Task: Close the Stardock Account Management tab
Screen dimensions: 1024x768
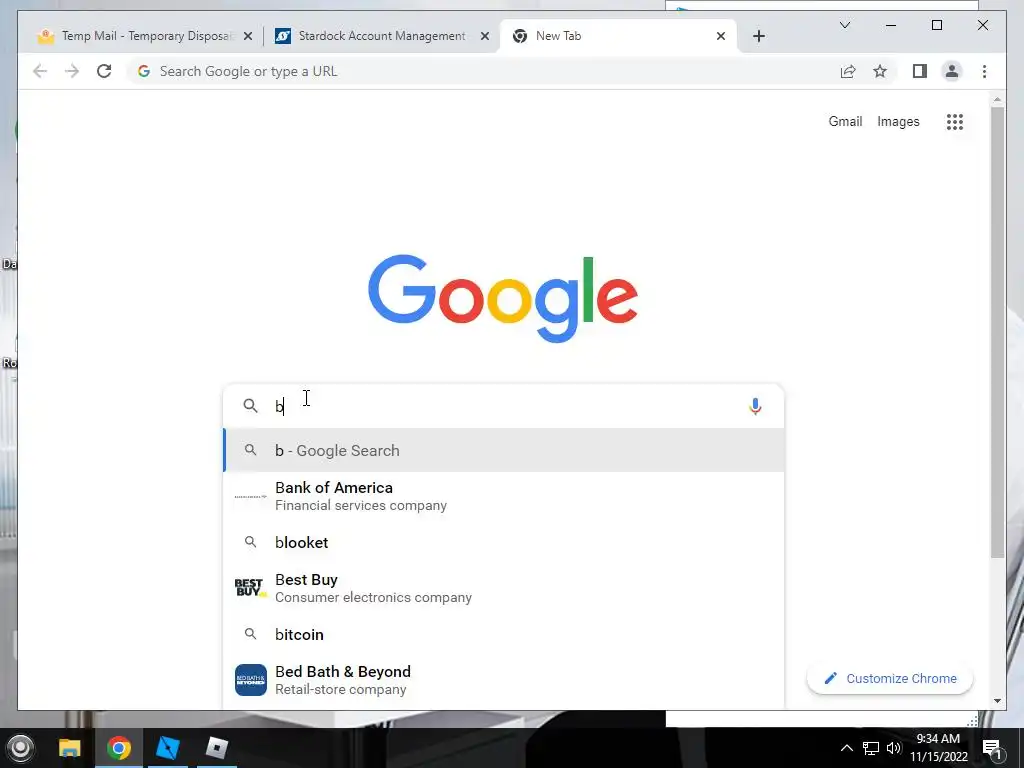Action: pos(485,36)
